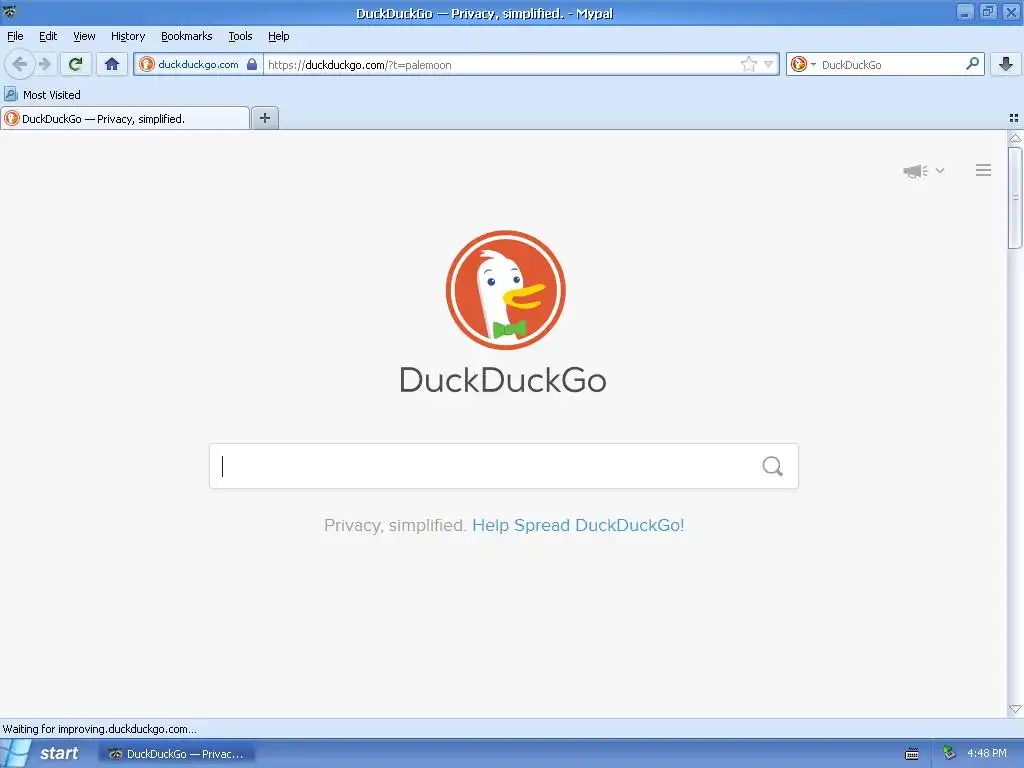Open the hamburger menu on the DuckDuckGo page
Image resolution: width=1024 pixels, height=768 pixels.
(x=984, y=170)
